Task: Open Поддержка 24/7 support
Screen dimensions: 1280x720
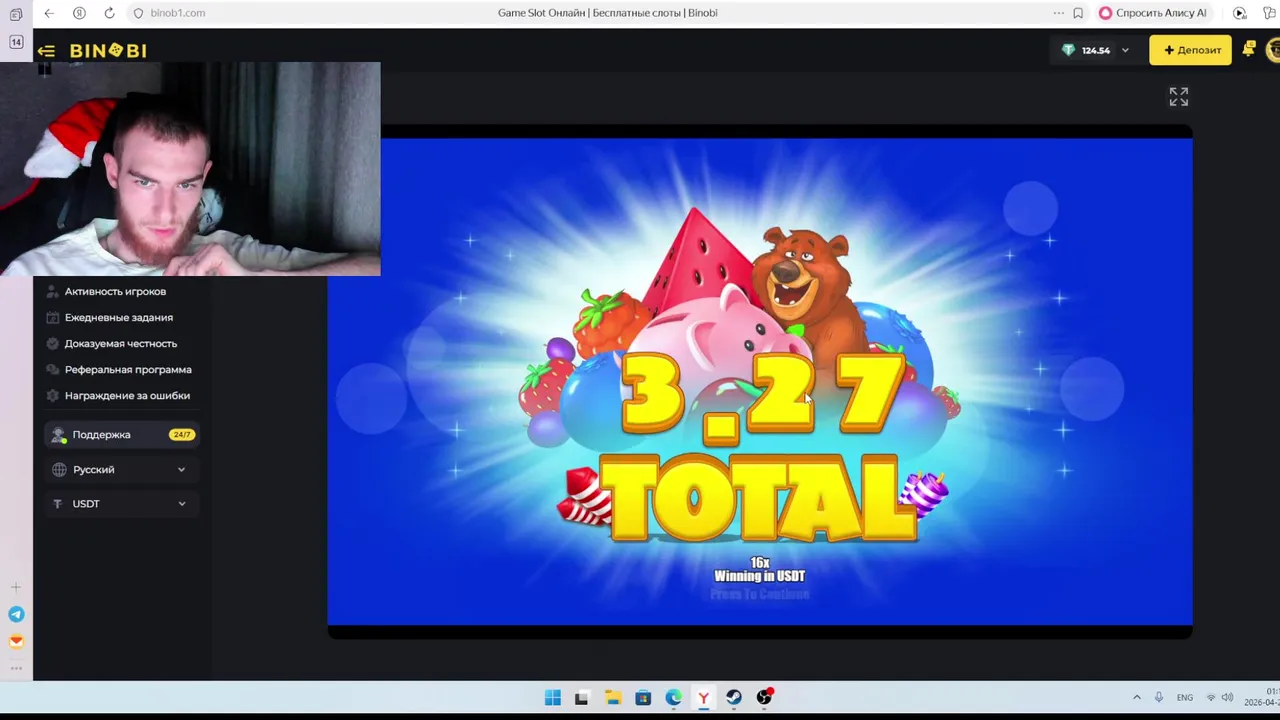Action: tap(121, 434)
